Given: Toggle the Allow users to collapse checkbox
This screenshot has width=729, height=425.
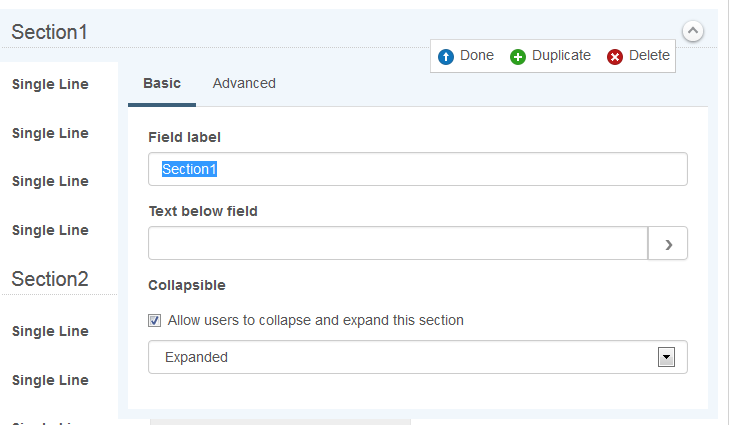Looking at the screenshot, I should pos(154,321).
